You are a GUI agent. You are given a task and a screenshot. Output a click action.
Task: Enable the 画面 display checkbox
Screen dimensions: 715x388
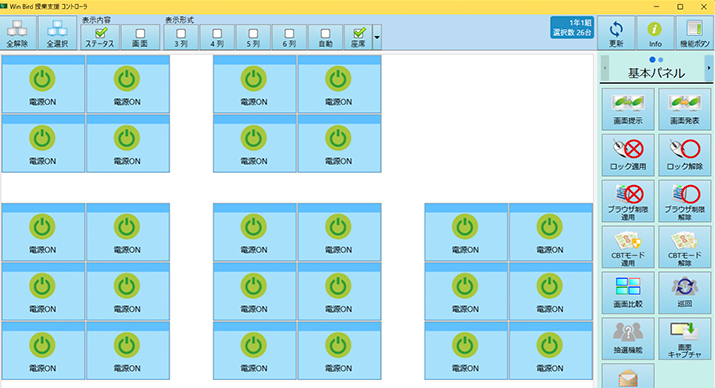[140, 37]
